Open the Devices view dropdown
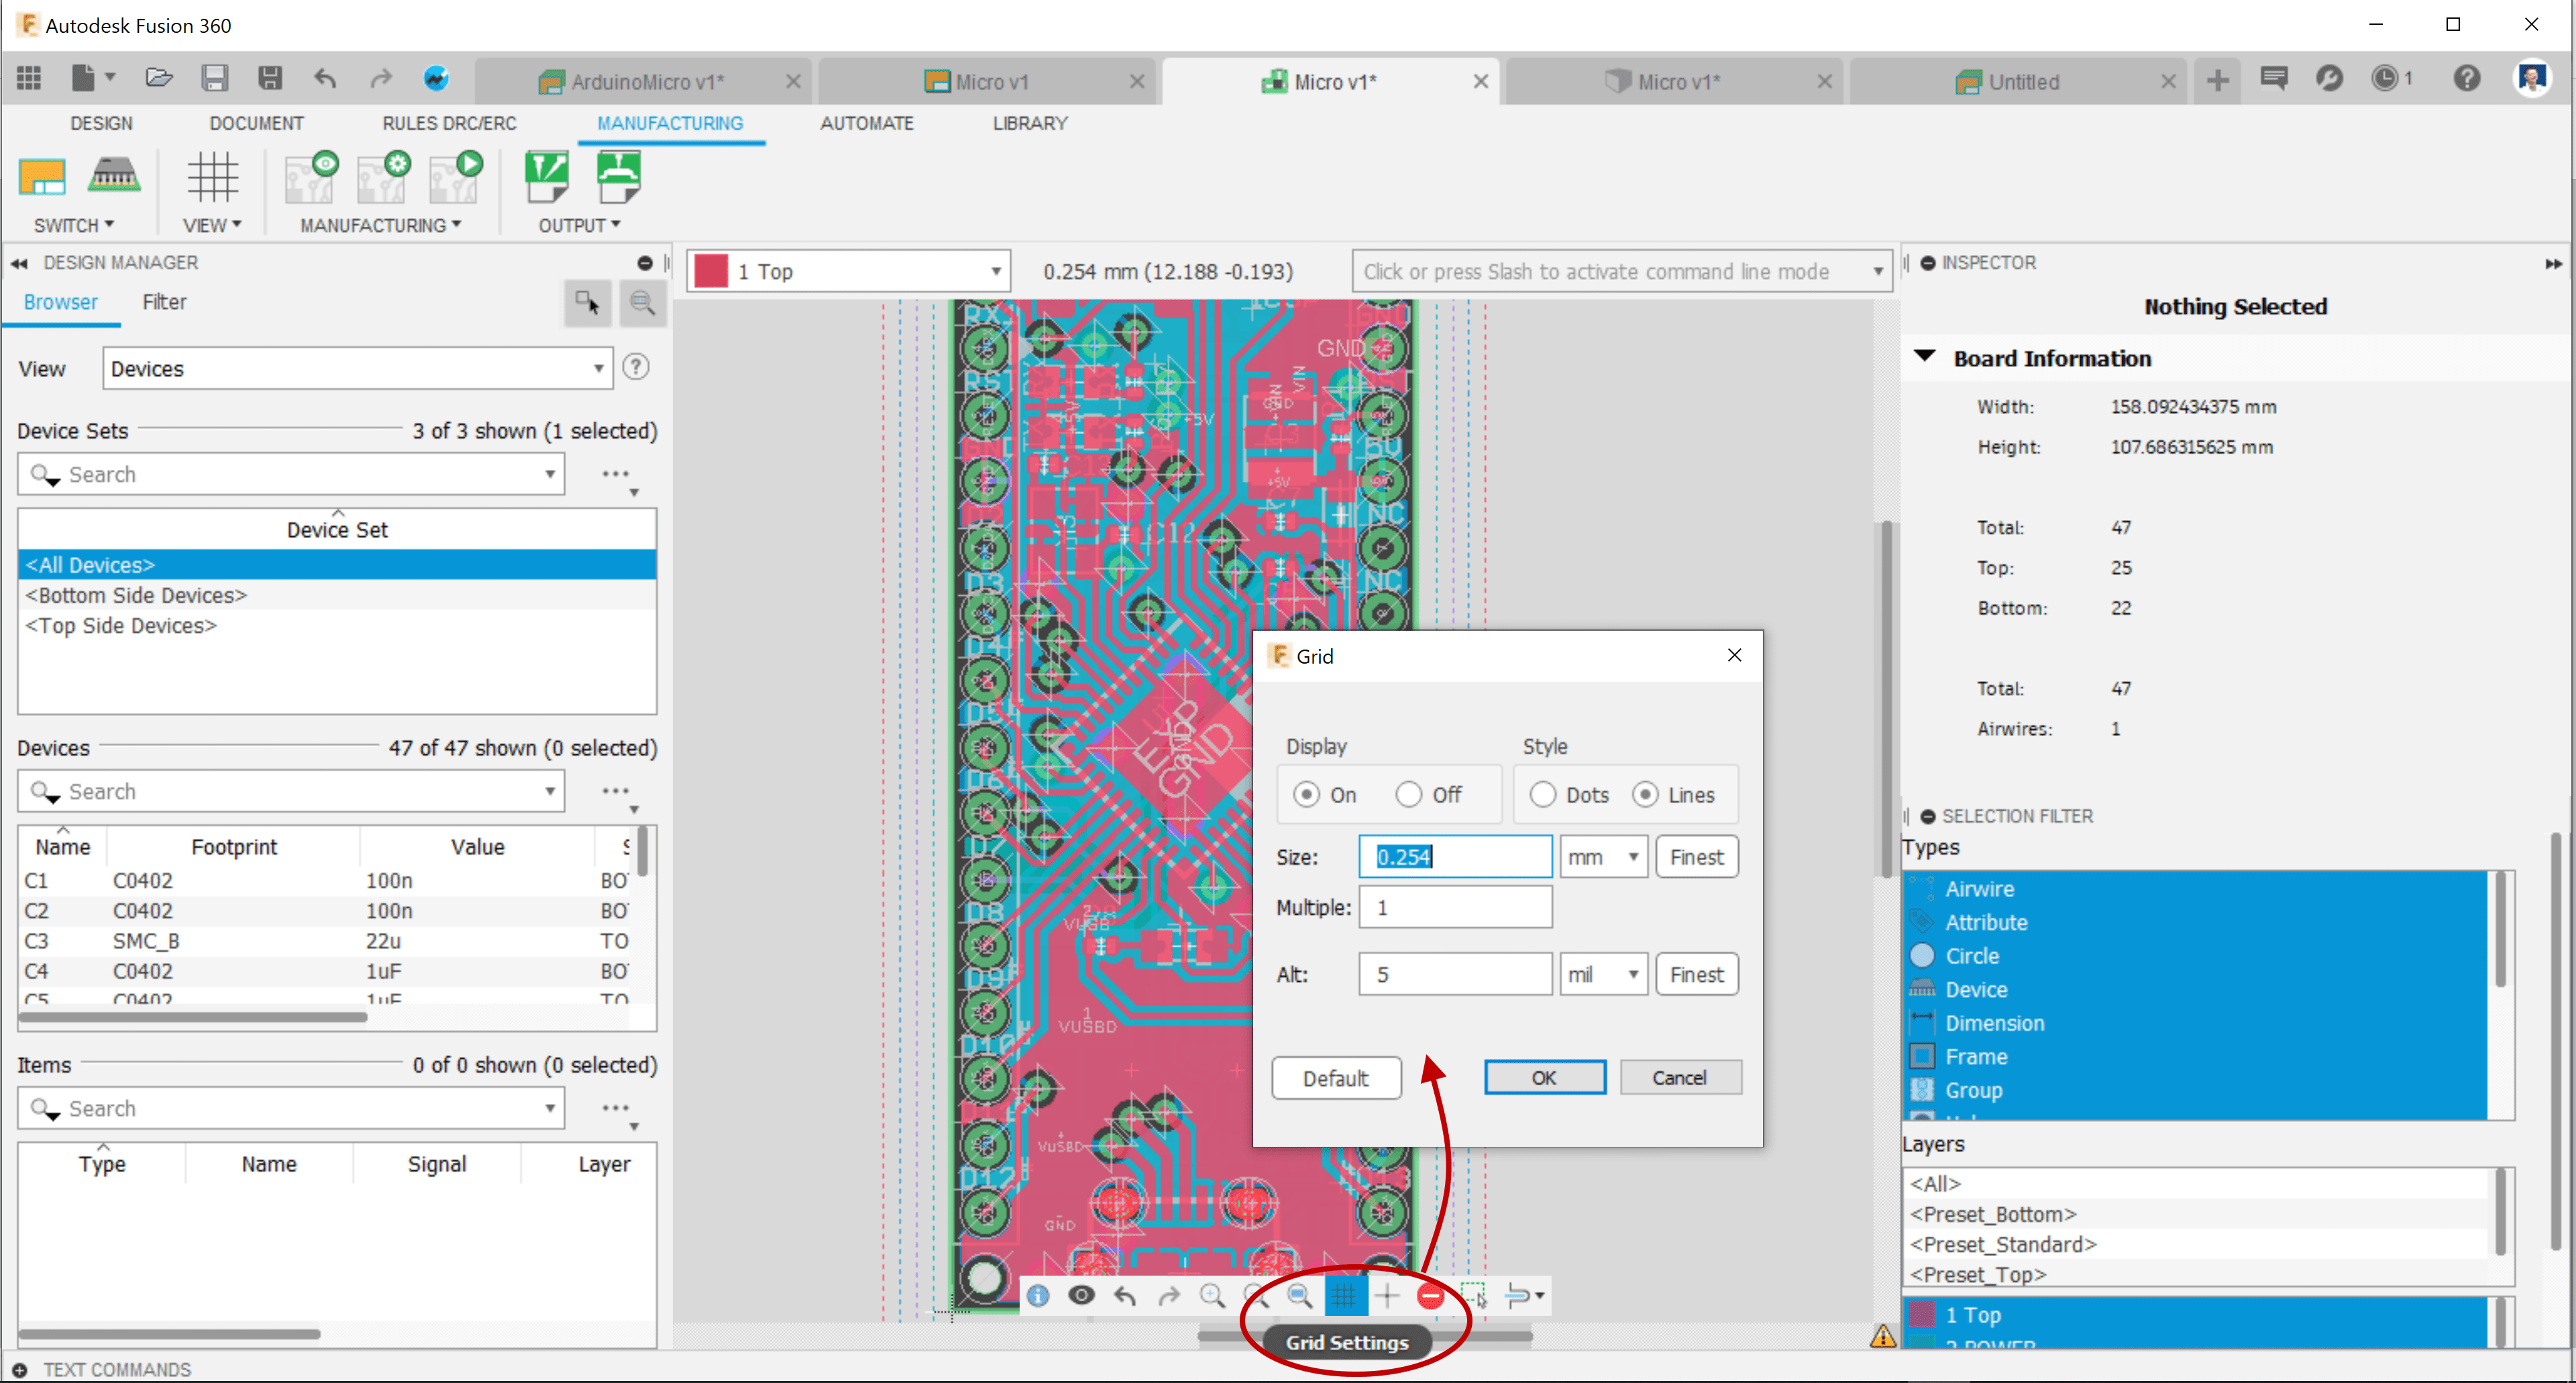 (x=357, y=369)
